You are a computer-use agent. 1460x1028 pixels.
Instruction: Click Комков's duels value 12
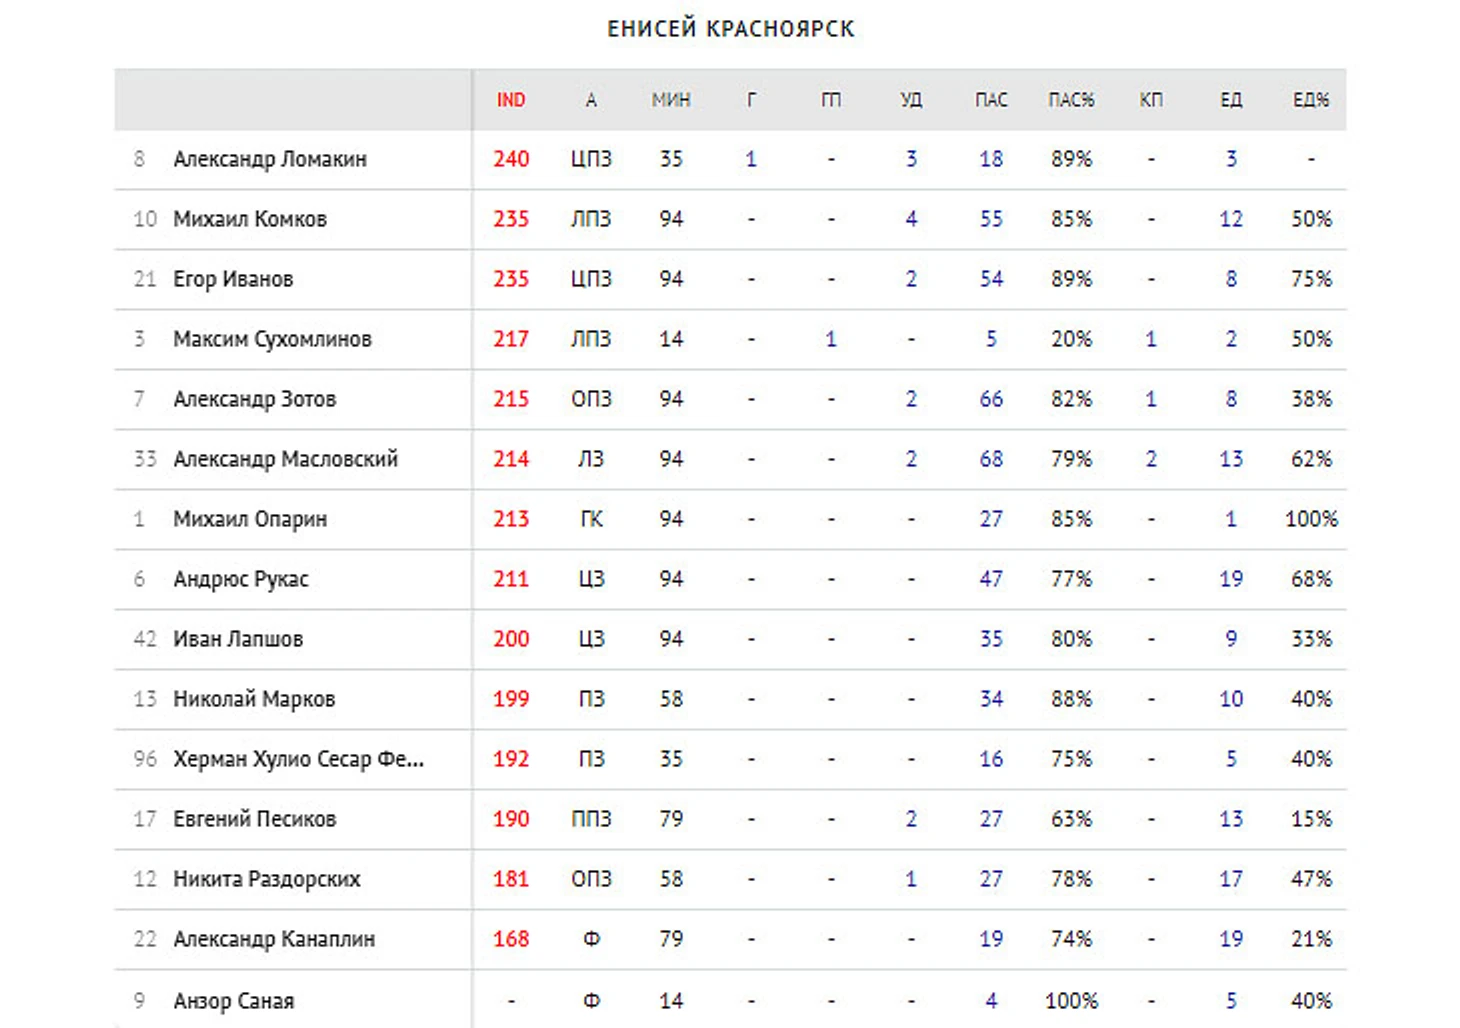point(1231,219)
